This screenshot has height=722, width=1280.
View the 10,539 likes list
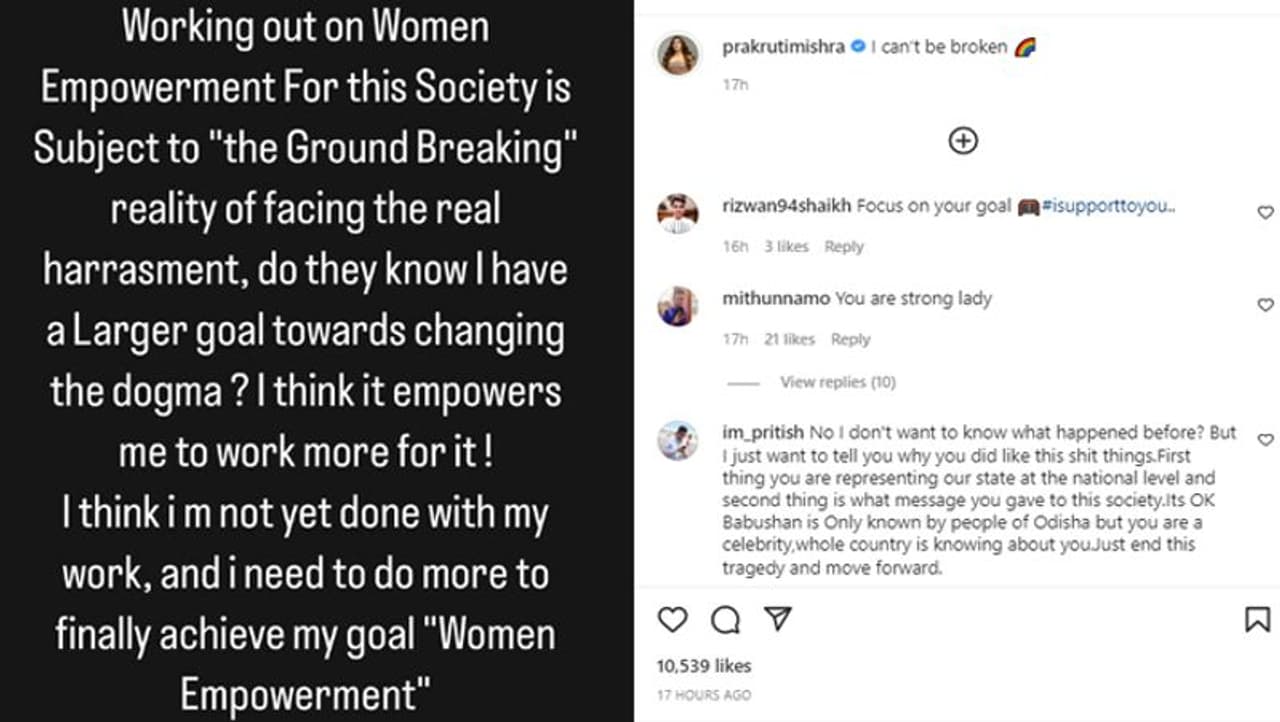point(703,666)
